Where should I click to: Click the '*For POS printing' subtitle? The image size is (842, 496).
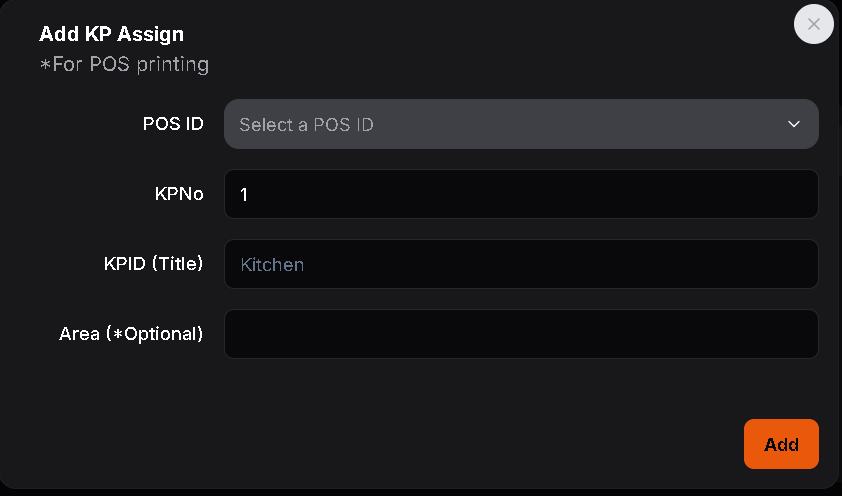124,65
